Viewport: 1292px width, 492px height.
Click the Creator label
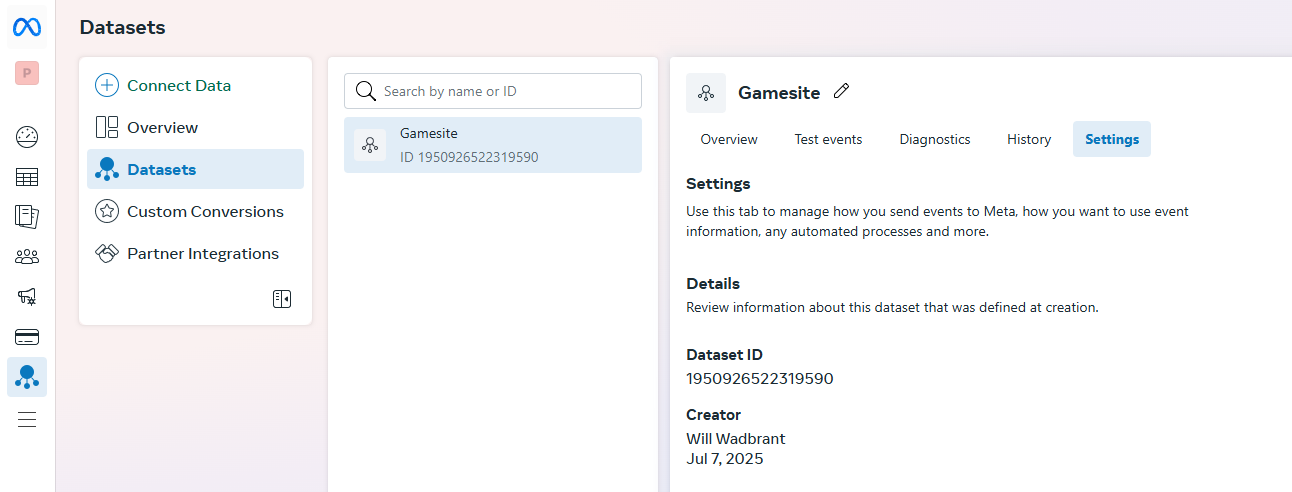tap(713, 414)
